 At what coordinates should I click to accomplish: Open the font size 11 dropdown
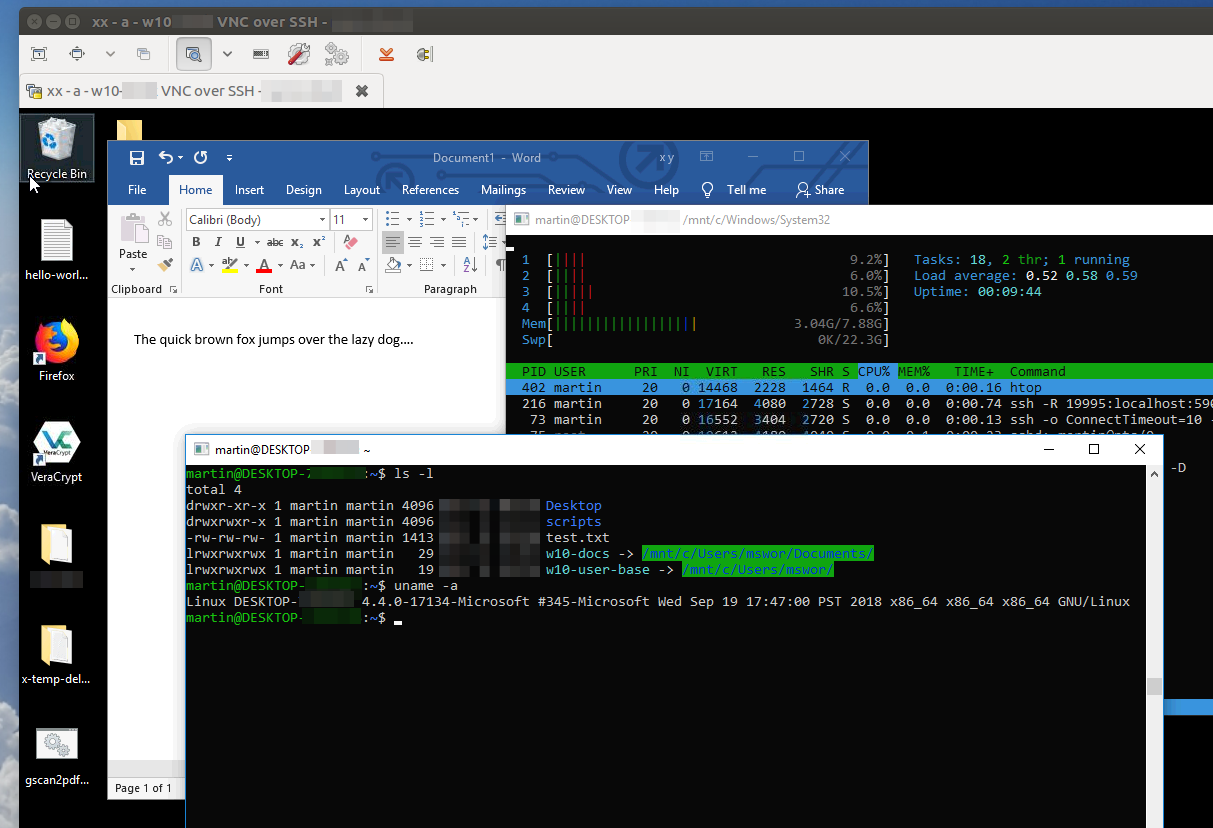366,220
